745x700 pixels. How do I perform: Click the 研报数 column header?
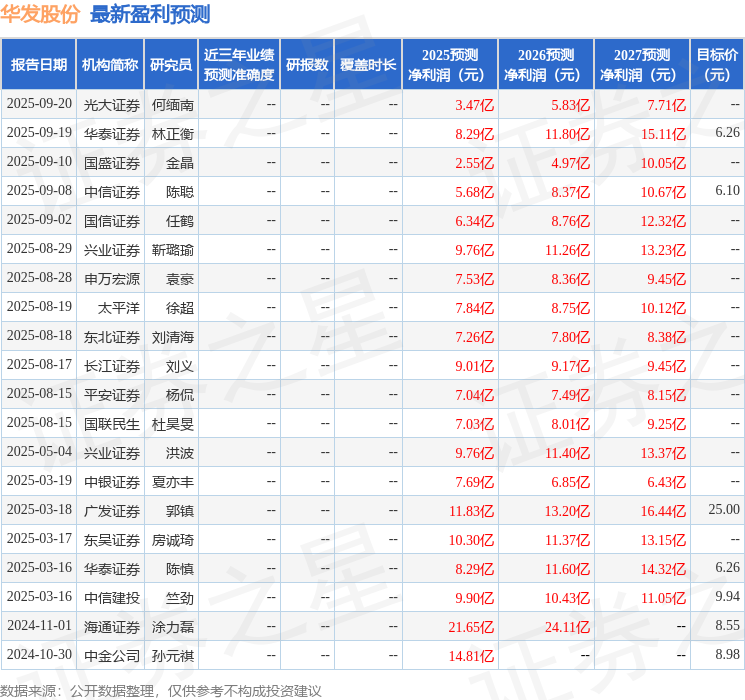(307, 64)
